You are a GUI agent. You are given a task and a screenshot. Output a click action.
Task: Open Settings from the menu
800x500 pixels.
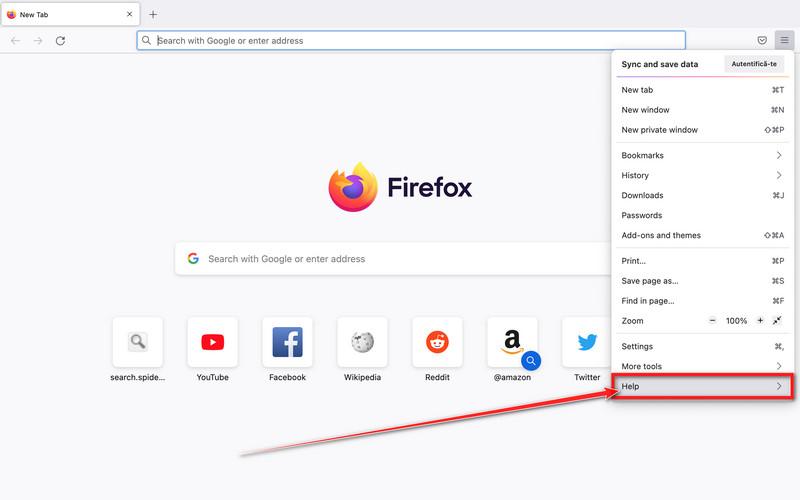coord(703,346)
